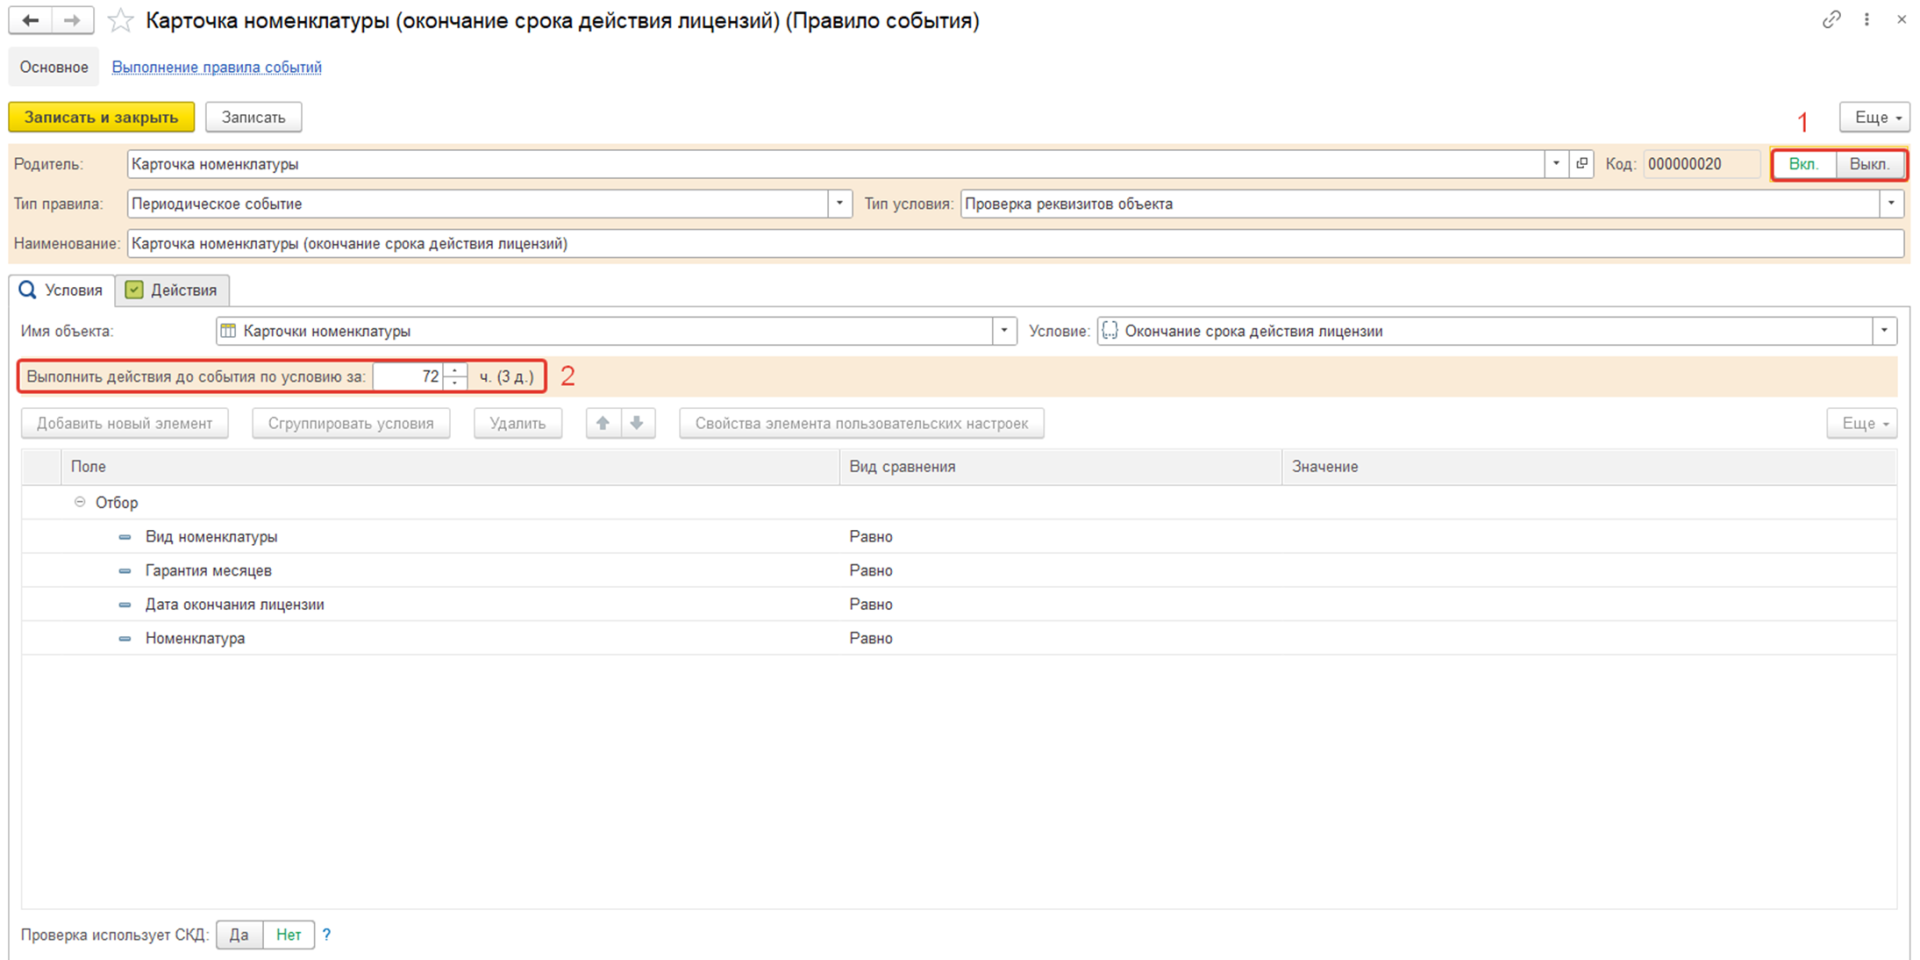Screen dimensions: 1920x960
Task: Open the Родитель field's linked record icon
Action: click(x=1581, y=164)
